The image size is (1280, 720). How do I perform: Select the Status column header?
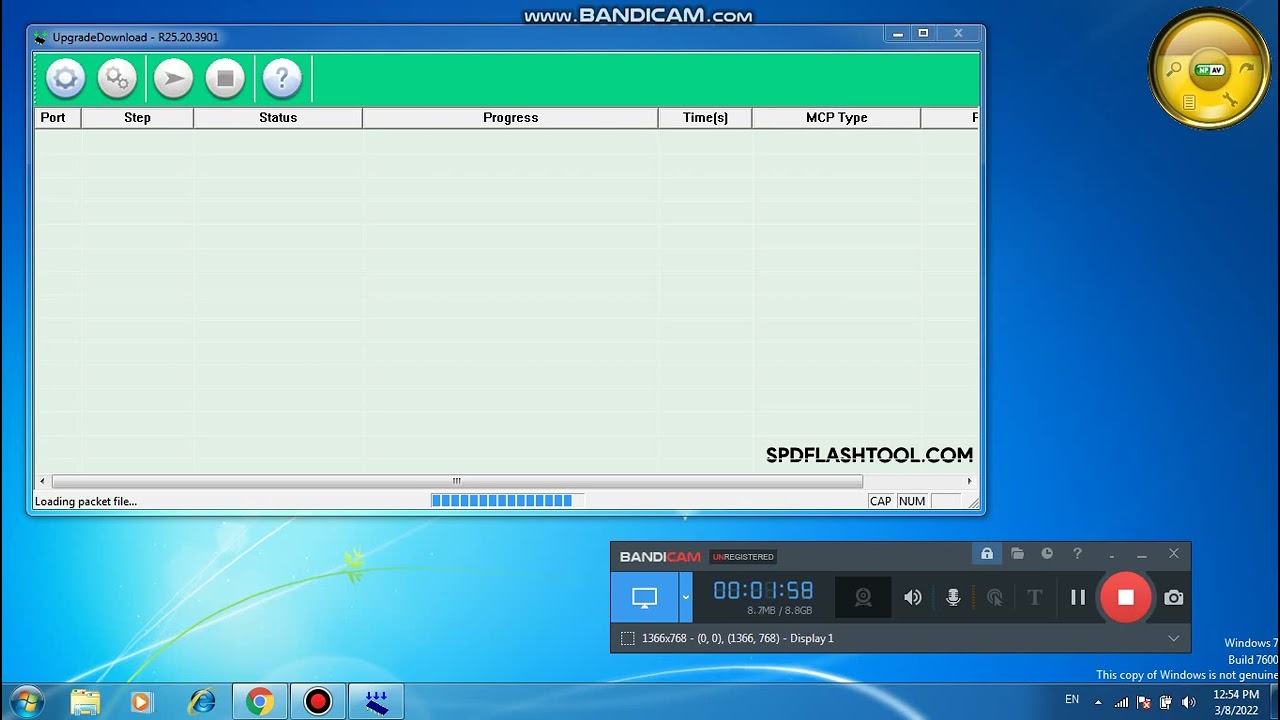[x=278, y=117]
